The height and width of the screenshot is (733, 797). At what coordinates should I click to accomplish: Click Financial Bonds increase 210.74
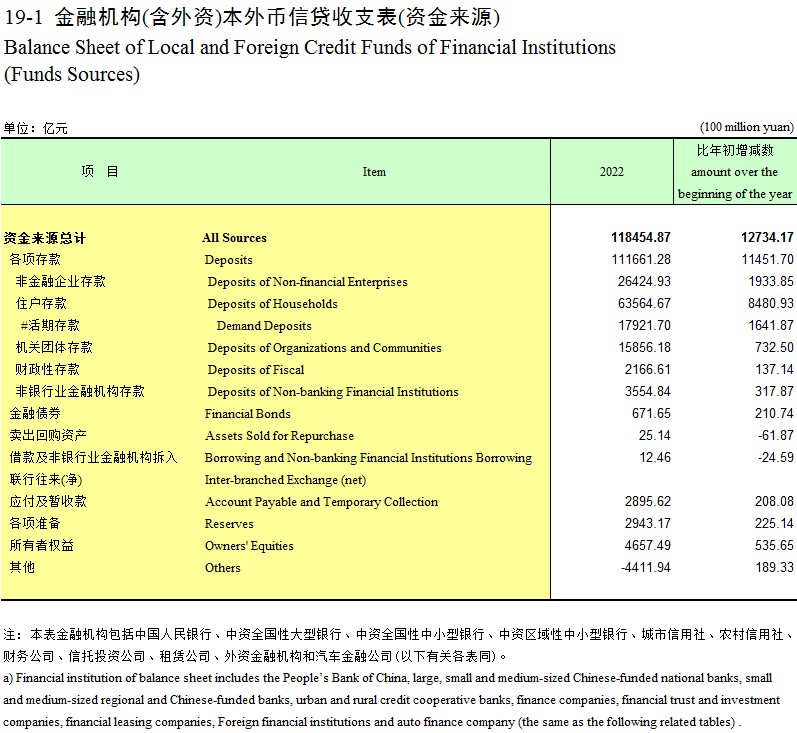(x=774, y=413)
